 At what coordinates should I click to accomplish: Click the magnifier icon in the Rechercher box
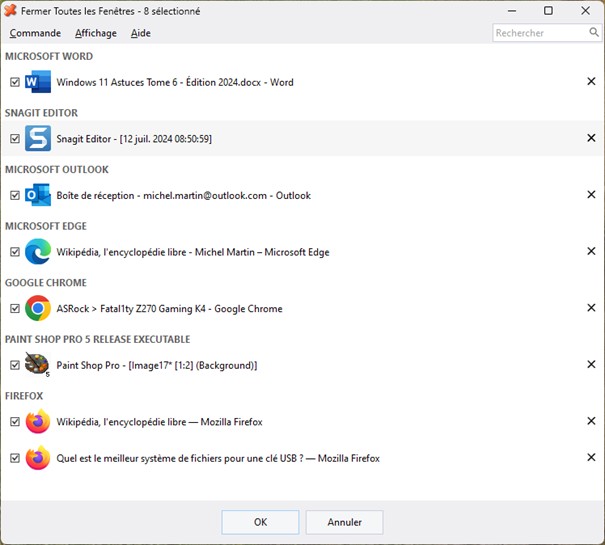coord(593,33)
